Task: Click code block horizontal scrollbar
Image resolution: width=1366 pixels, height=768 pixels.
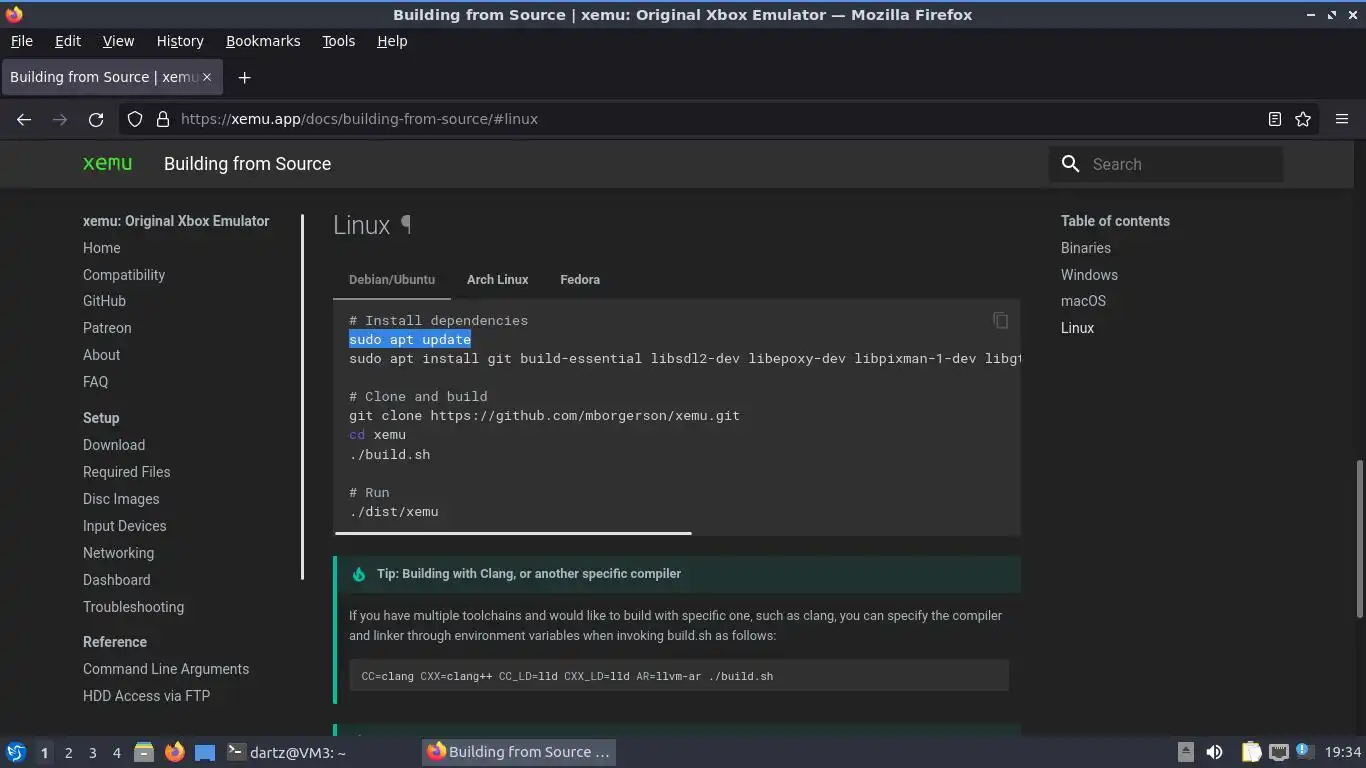Action: click(513, 533)
